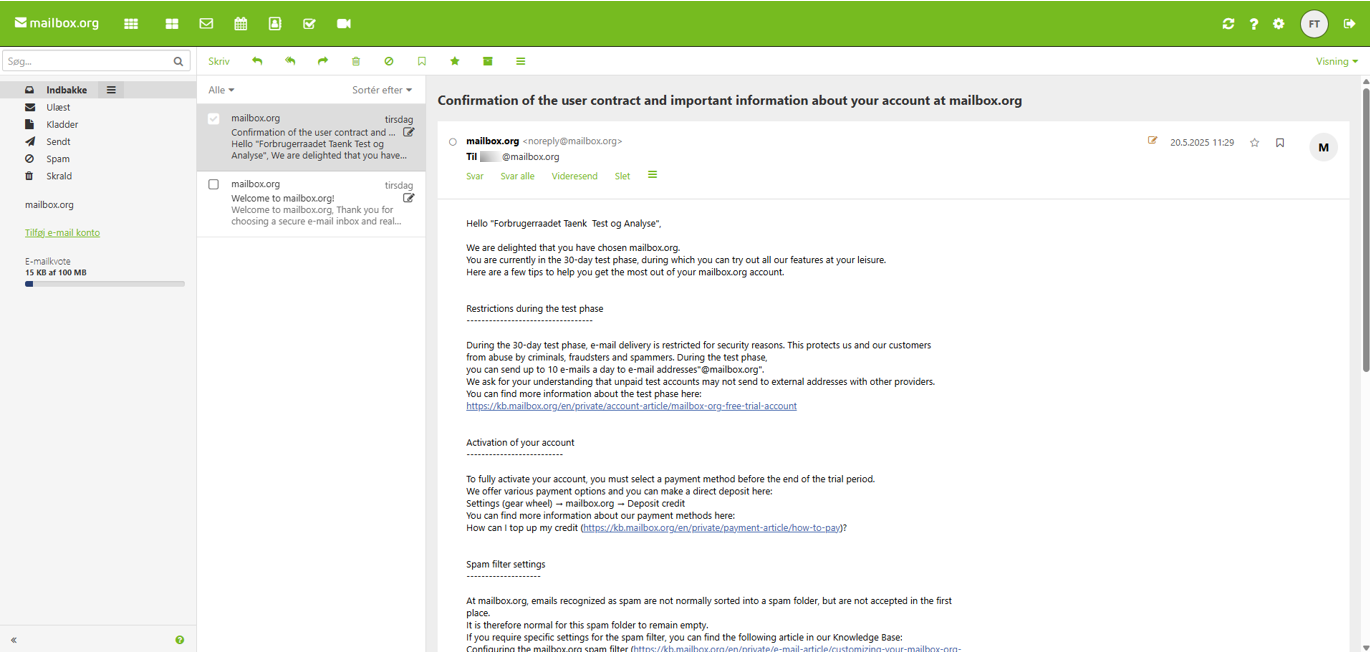Click the E-mailkvote usage progress bar
Image resolution: width=1370 pixels, height=654 pixels.
pyautogui.click(x=105, y=284)
